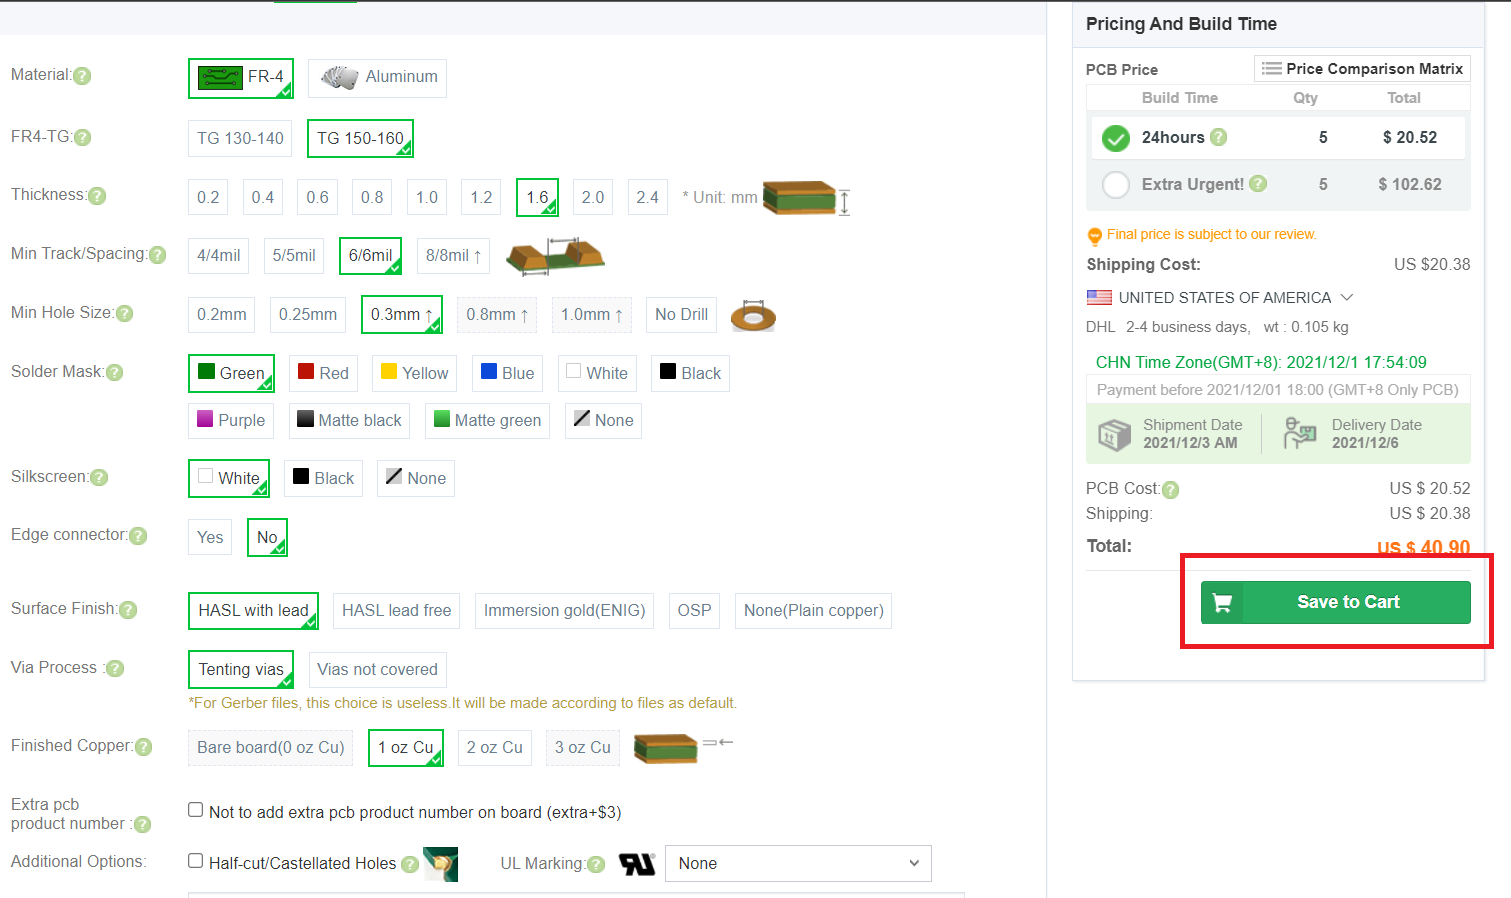Select the Extra Urgent build time radio
This screenshot has width=1511, height=898.
pos(1115,185)
